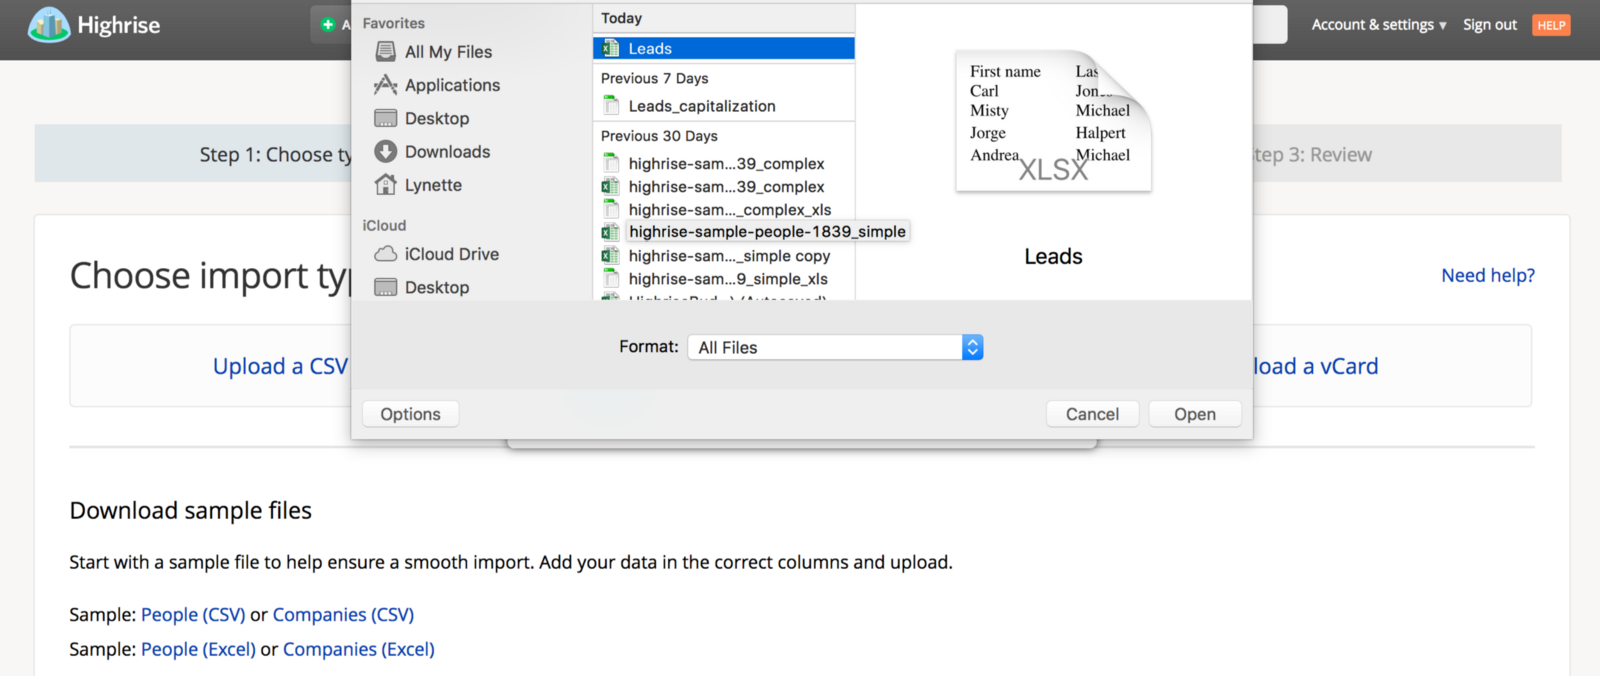Select highrise-sam..._complex_xls file name
The height and width of the screenshot is (676, 1600).
(730, 210)
